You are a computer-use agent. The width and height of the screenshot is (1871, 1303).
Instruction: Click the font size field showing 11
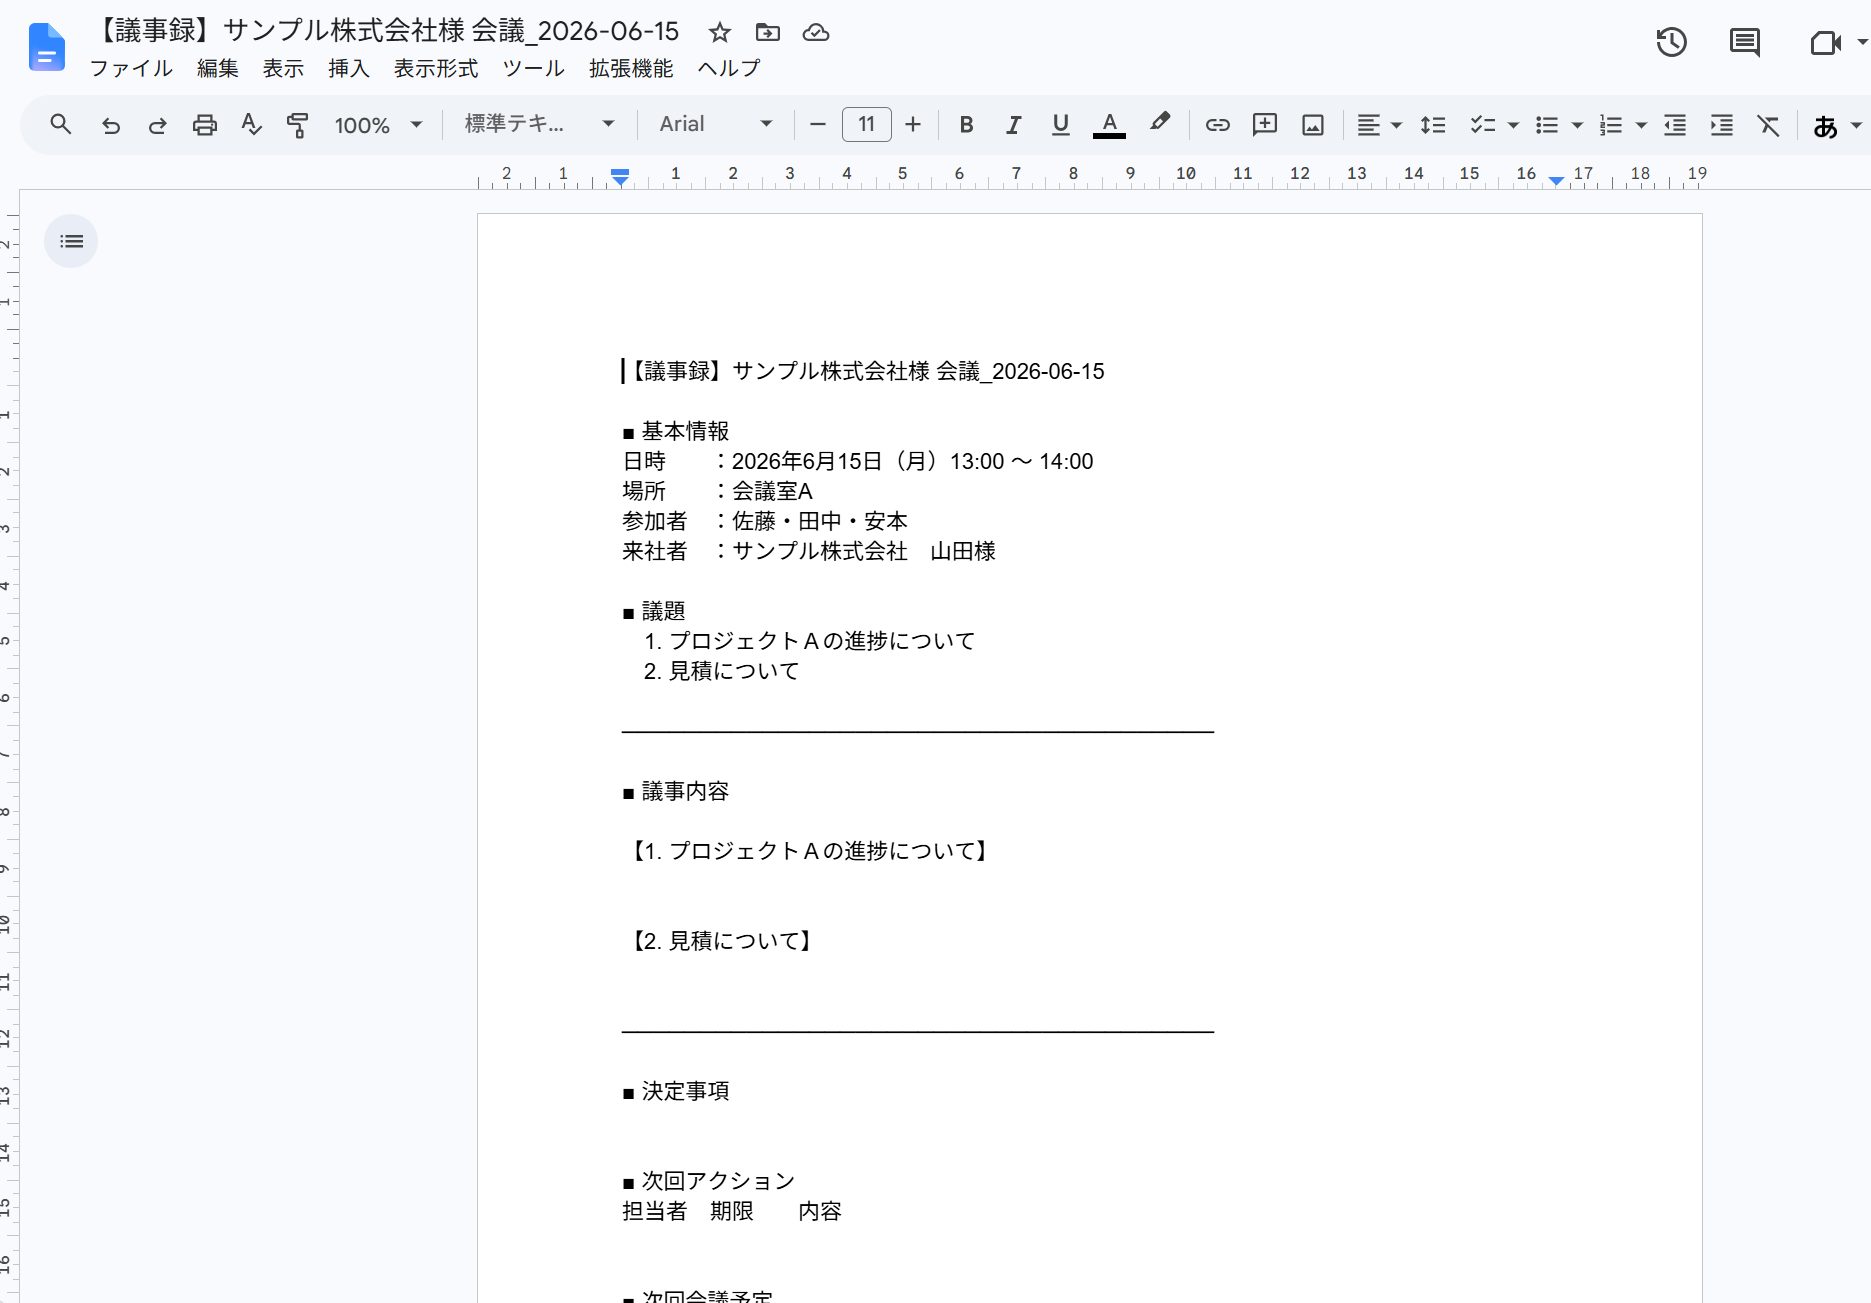point(867,125)
